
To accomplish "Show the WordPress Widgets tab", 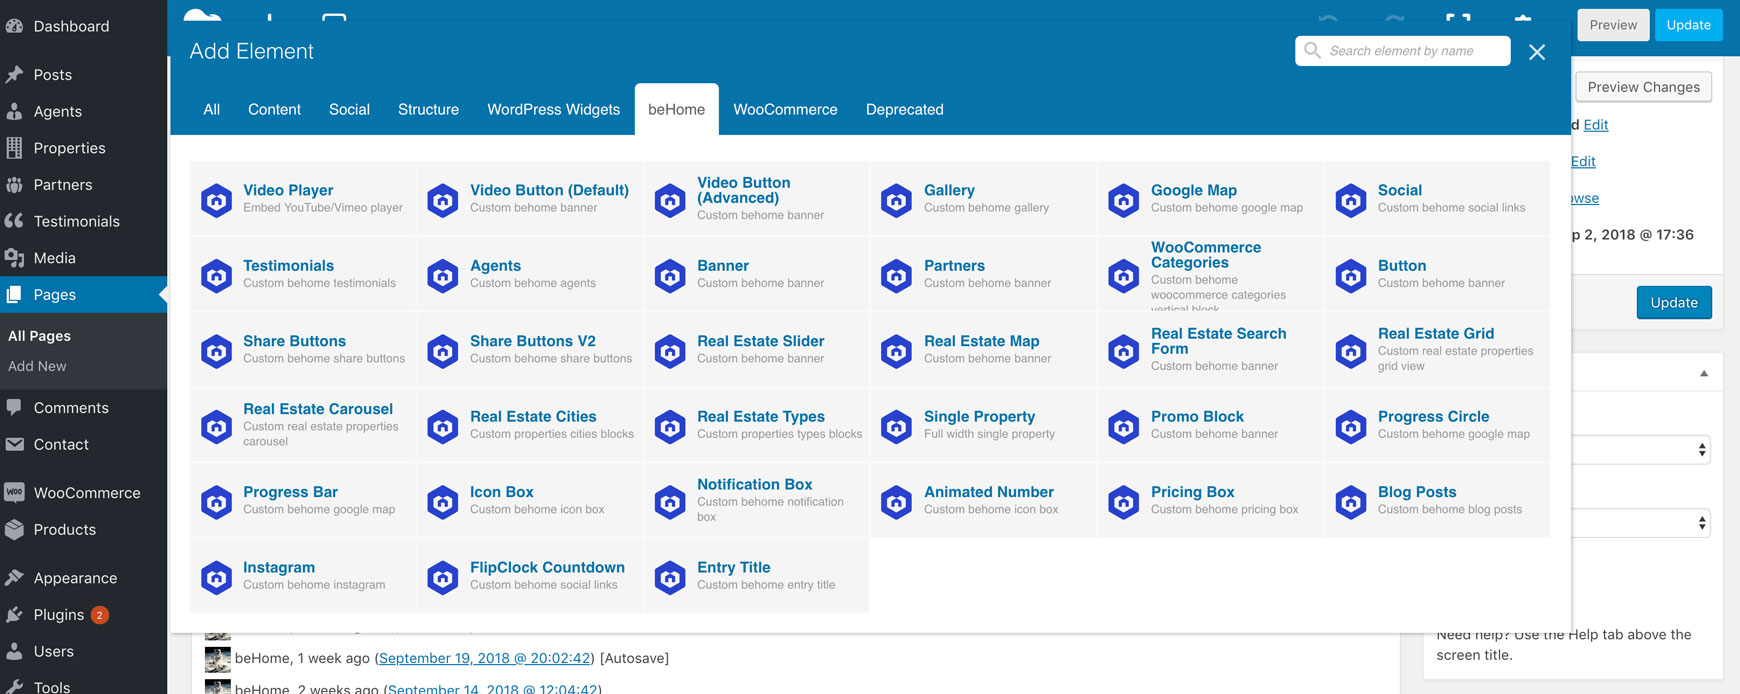I will 553,109.
